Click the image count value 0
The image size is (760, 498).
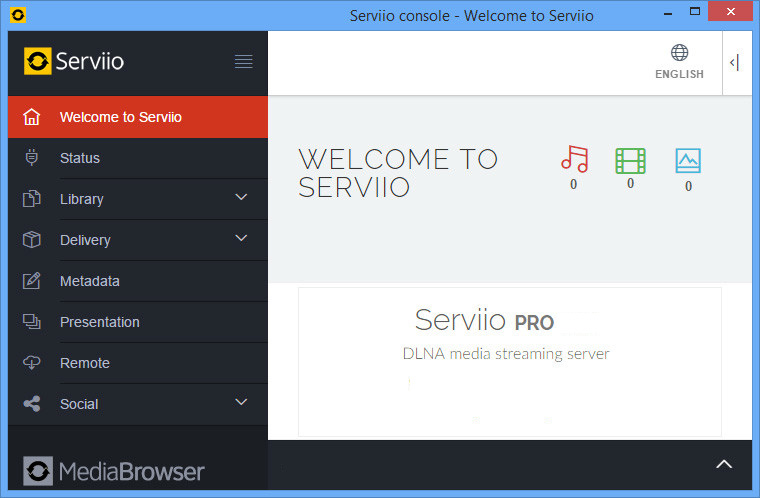click(688, 186)
